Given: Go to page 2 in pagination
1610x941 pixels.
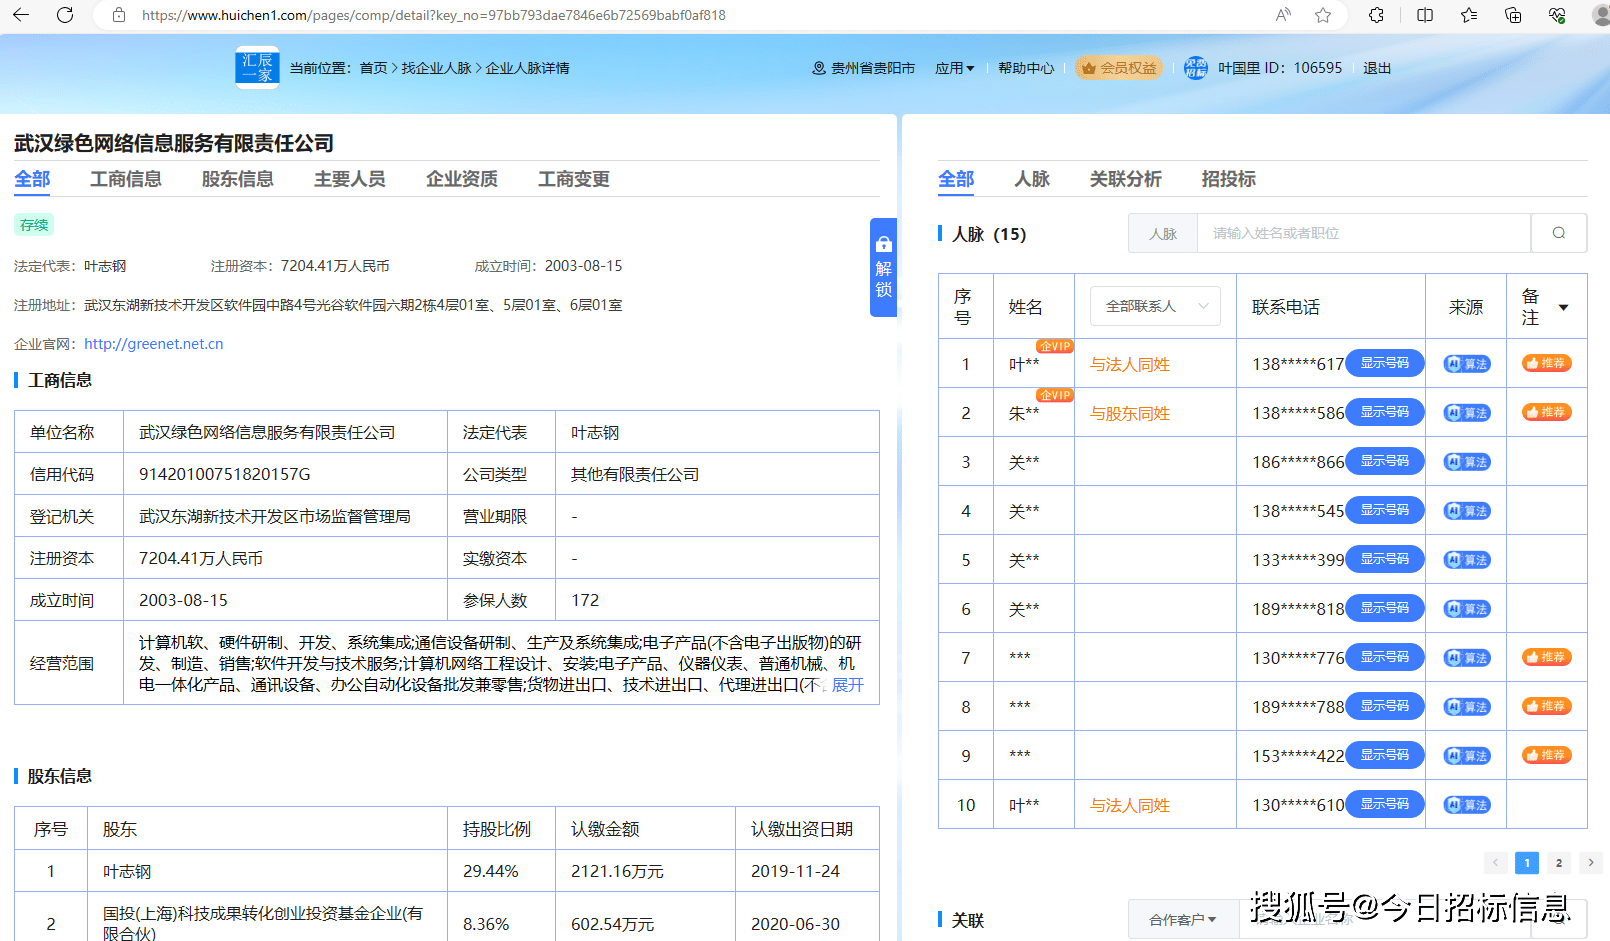Looking at the screenshot, I should tap(1559, 862).
